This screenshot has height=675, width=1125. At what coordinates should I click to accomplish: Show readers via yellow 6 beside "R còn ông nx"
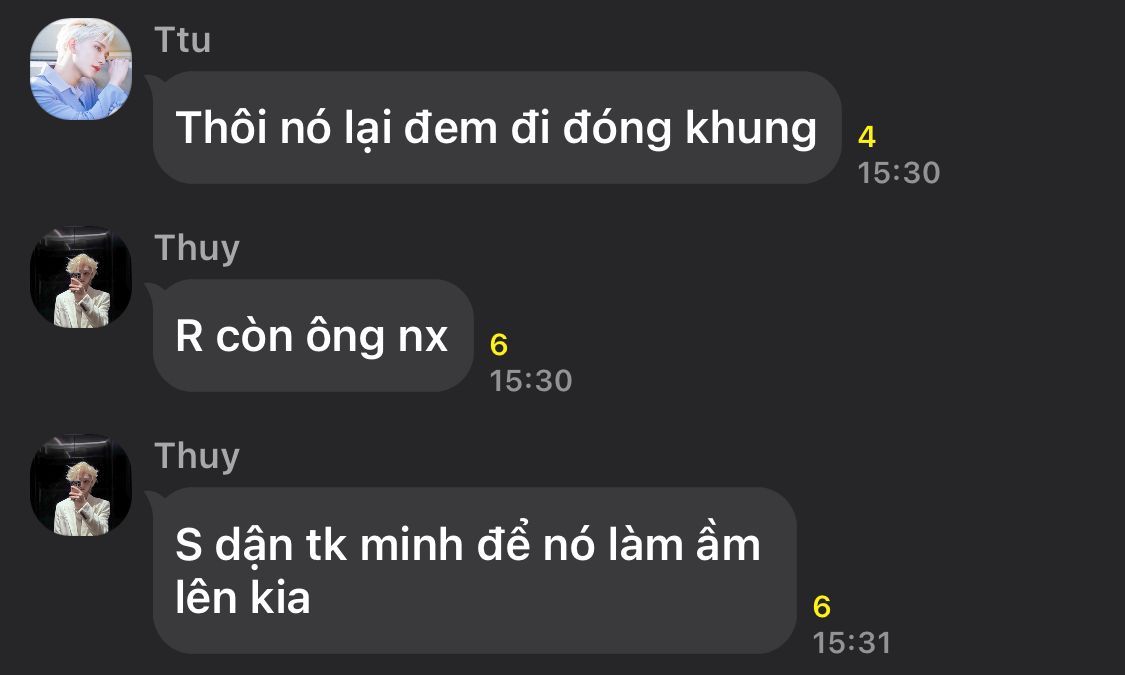click(x=499, y=345)
